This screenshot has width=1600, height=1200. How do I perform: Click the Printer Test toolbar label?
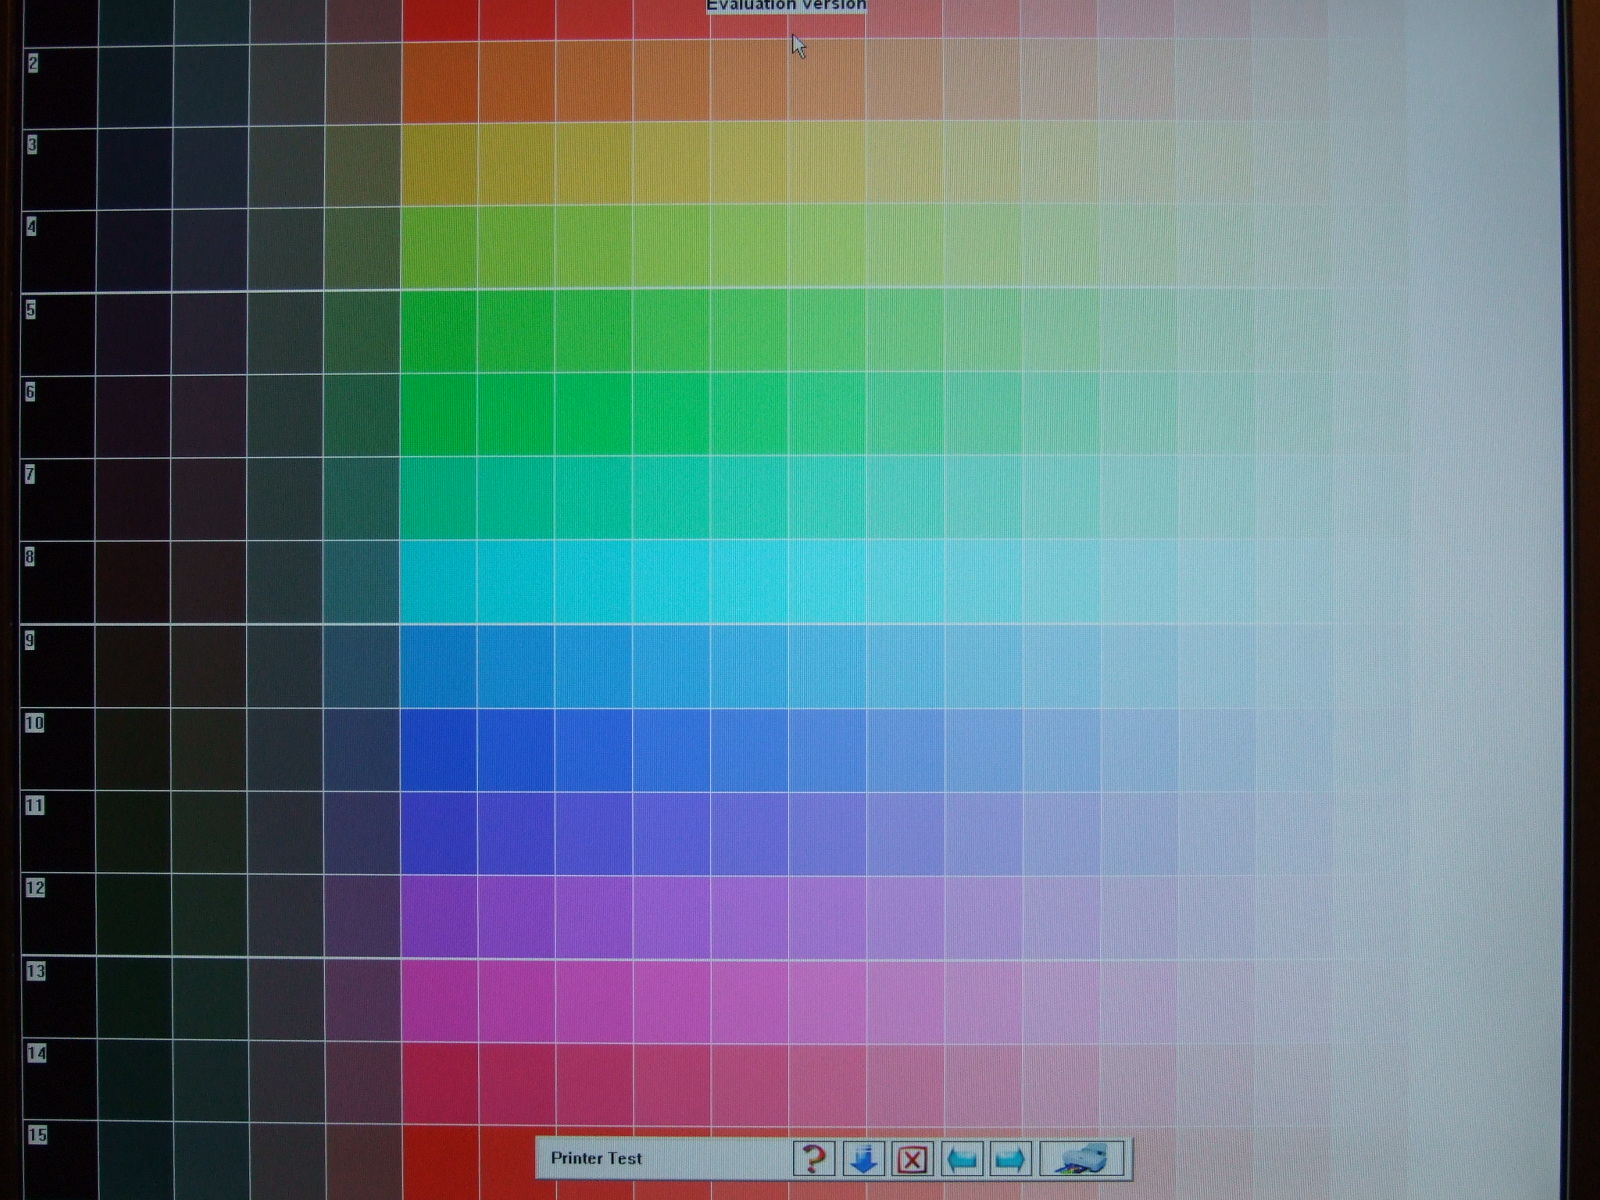[596, 1158]
